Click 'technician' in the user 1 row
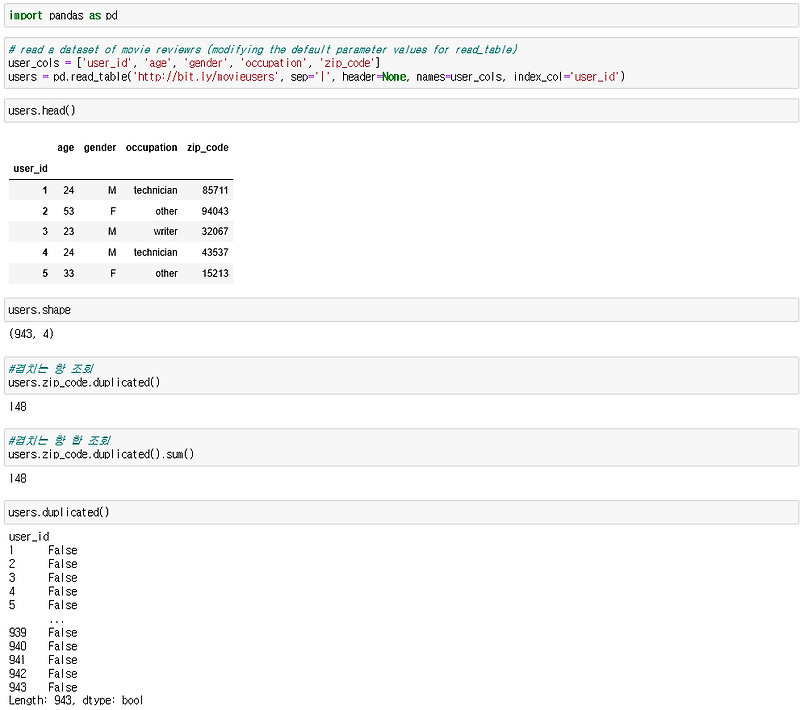This screenshot has width=800, height=710. point(156,190)
